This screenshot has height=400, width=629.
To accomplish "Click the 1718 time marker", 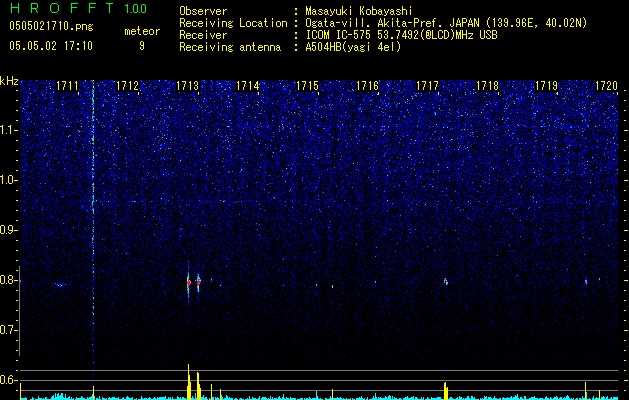I will 487,86.
